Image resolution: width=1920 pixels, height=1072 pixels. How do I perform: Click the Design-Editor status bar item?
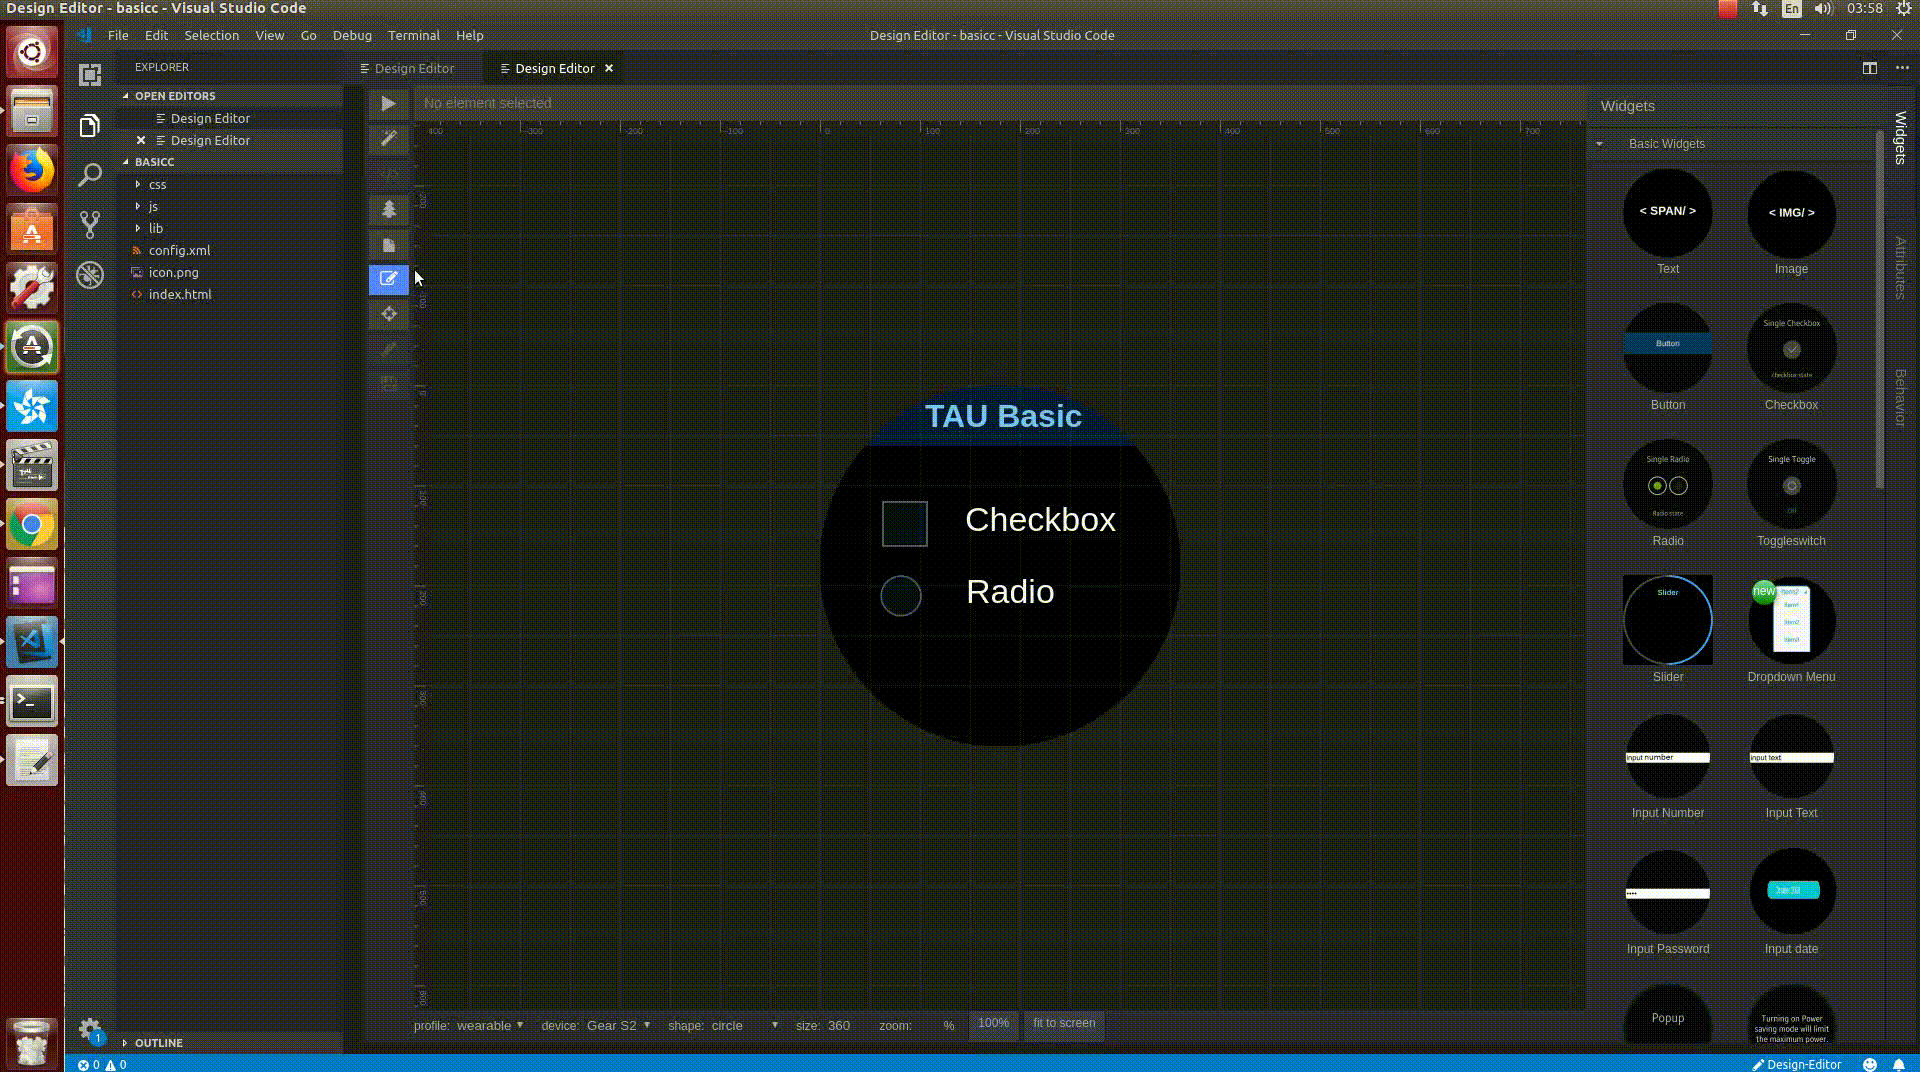click(1796, 1064)
